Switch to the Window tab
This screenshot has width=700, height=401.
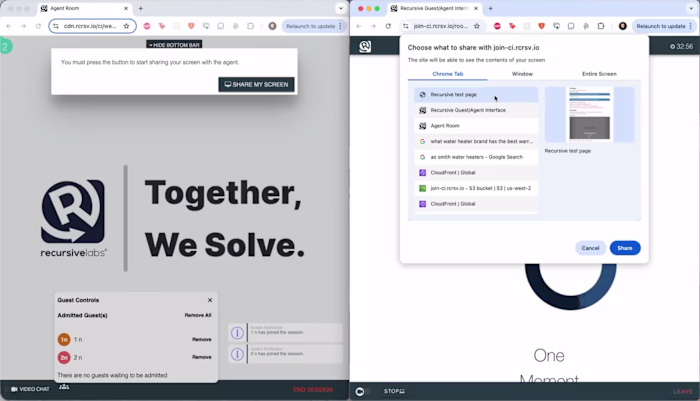point(522,74)
